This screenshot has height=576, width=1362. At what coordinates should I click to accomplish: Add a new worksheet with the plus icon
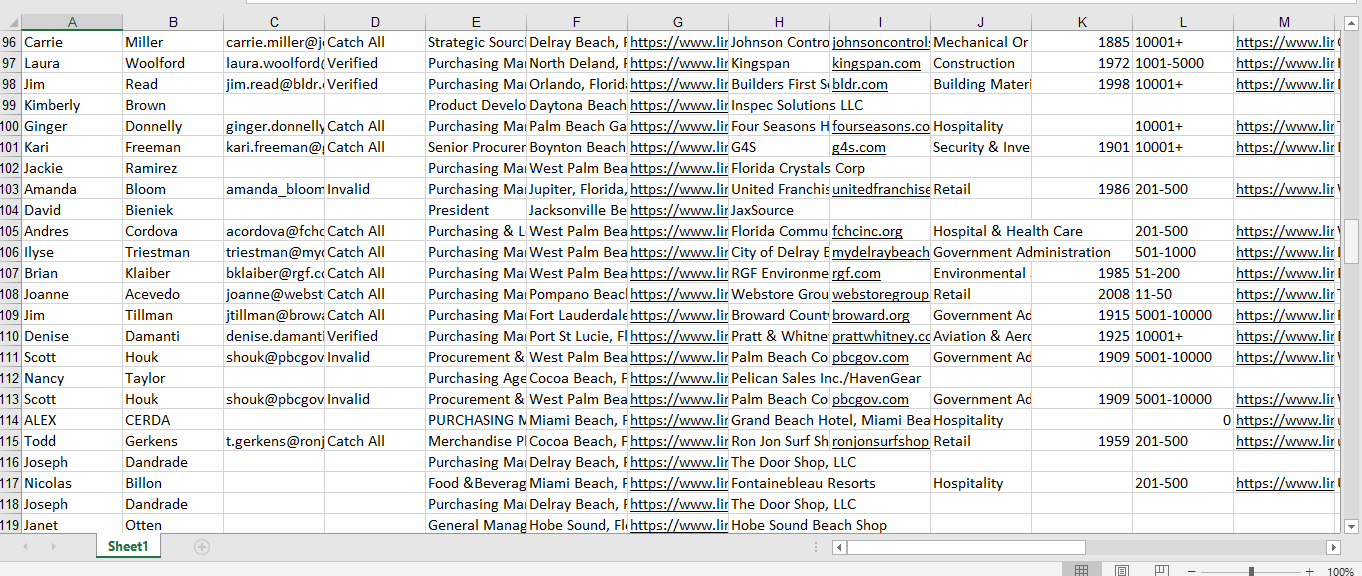click(x=202, y=547)
